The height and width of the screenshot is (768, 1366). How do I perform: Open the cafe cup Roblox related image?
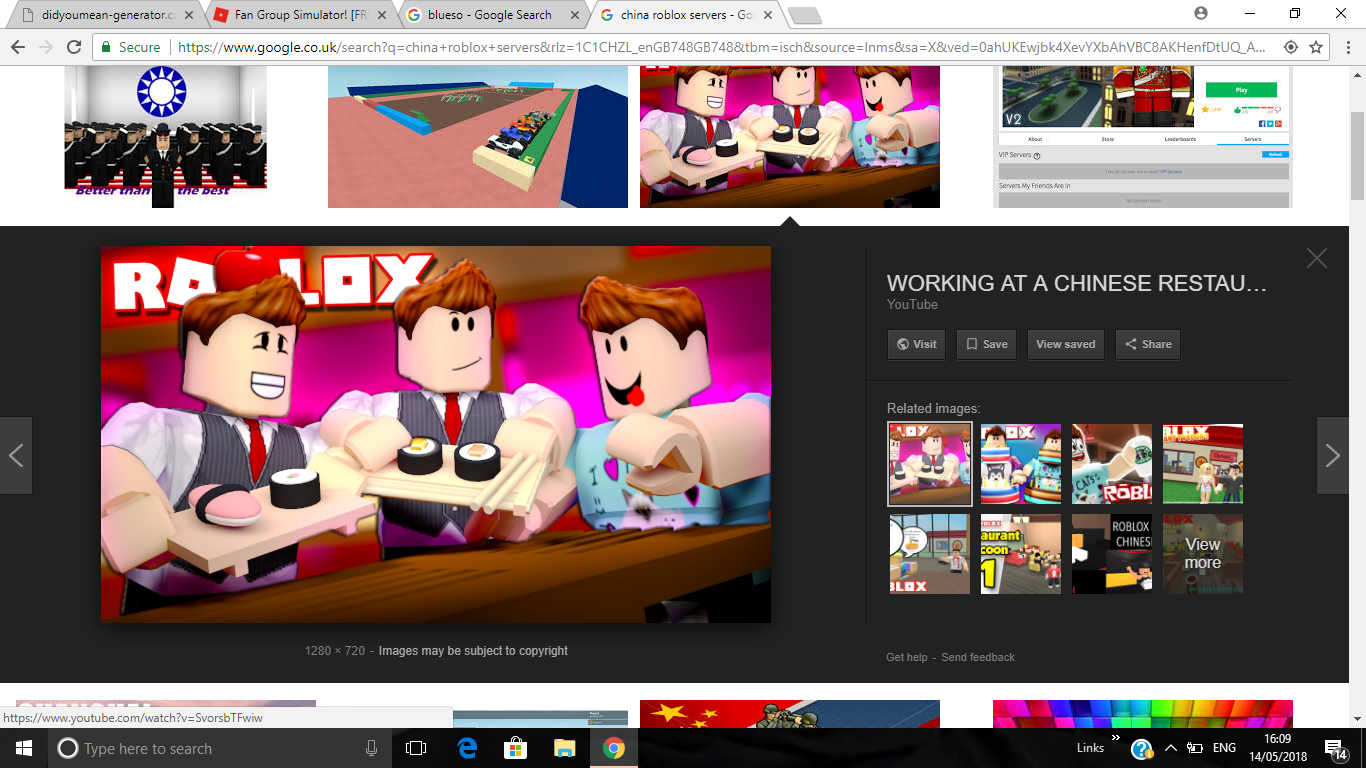point(1112,464)
